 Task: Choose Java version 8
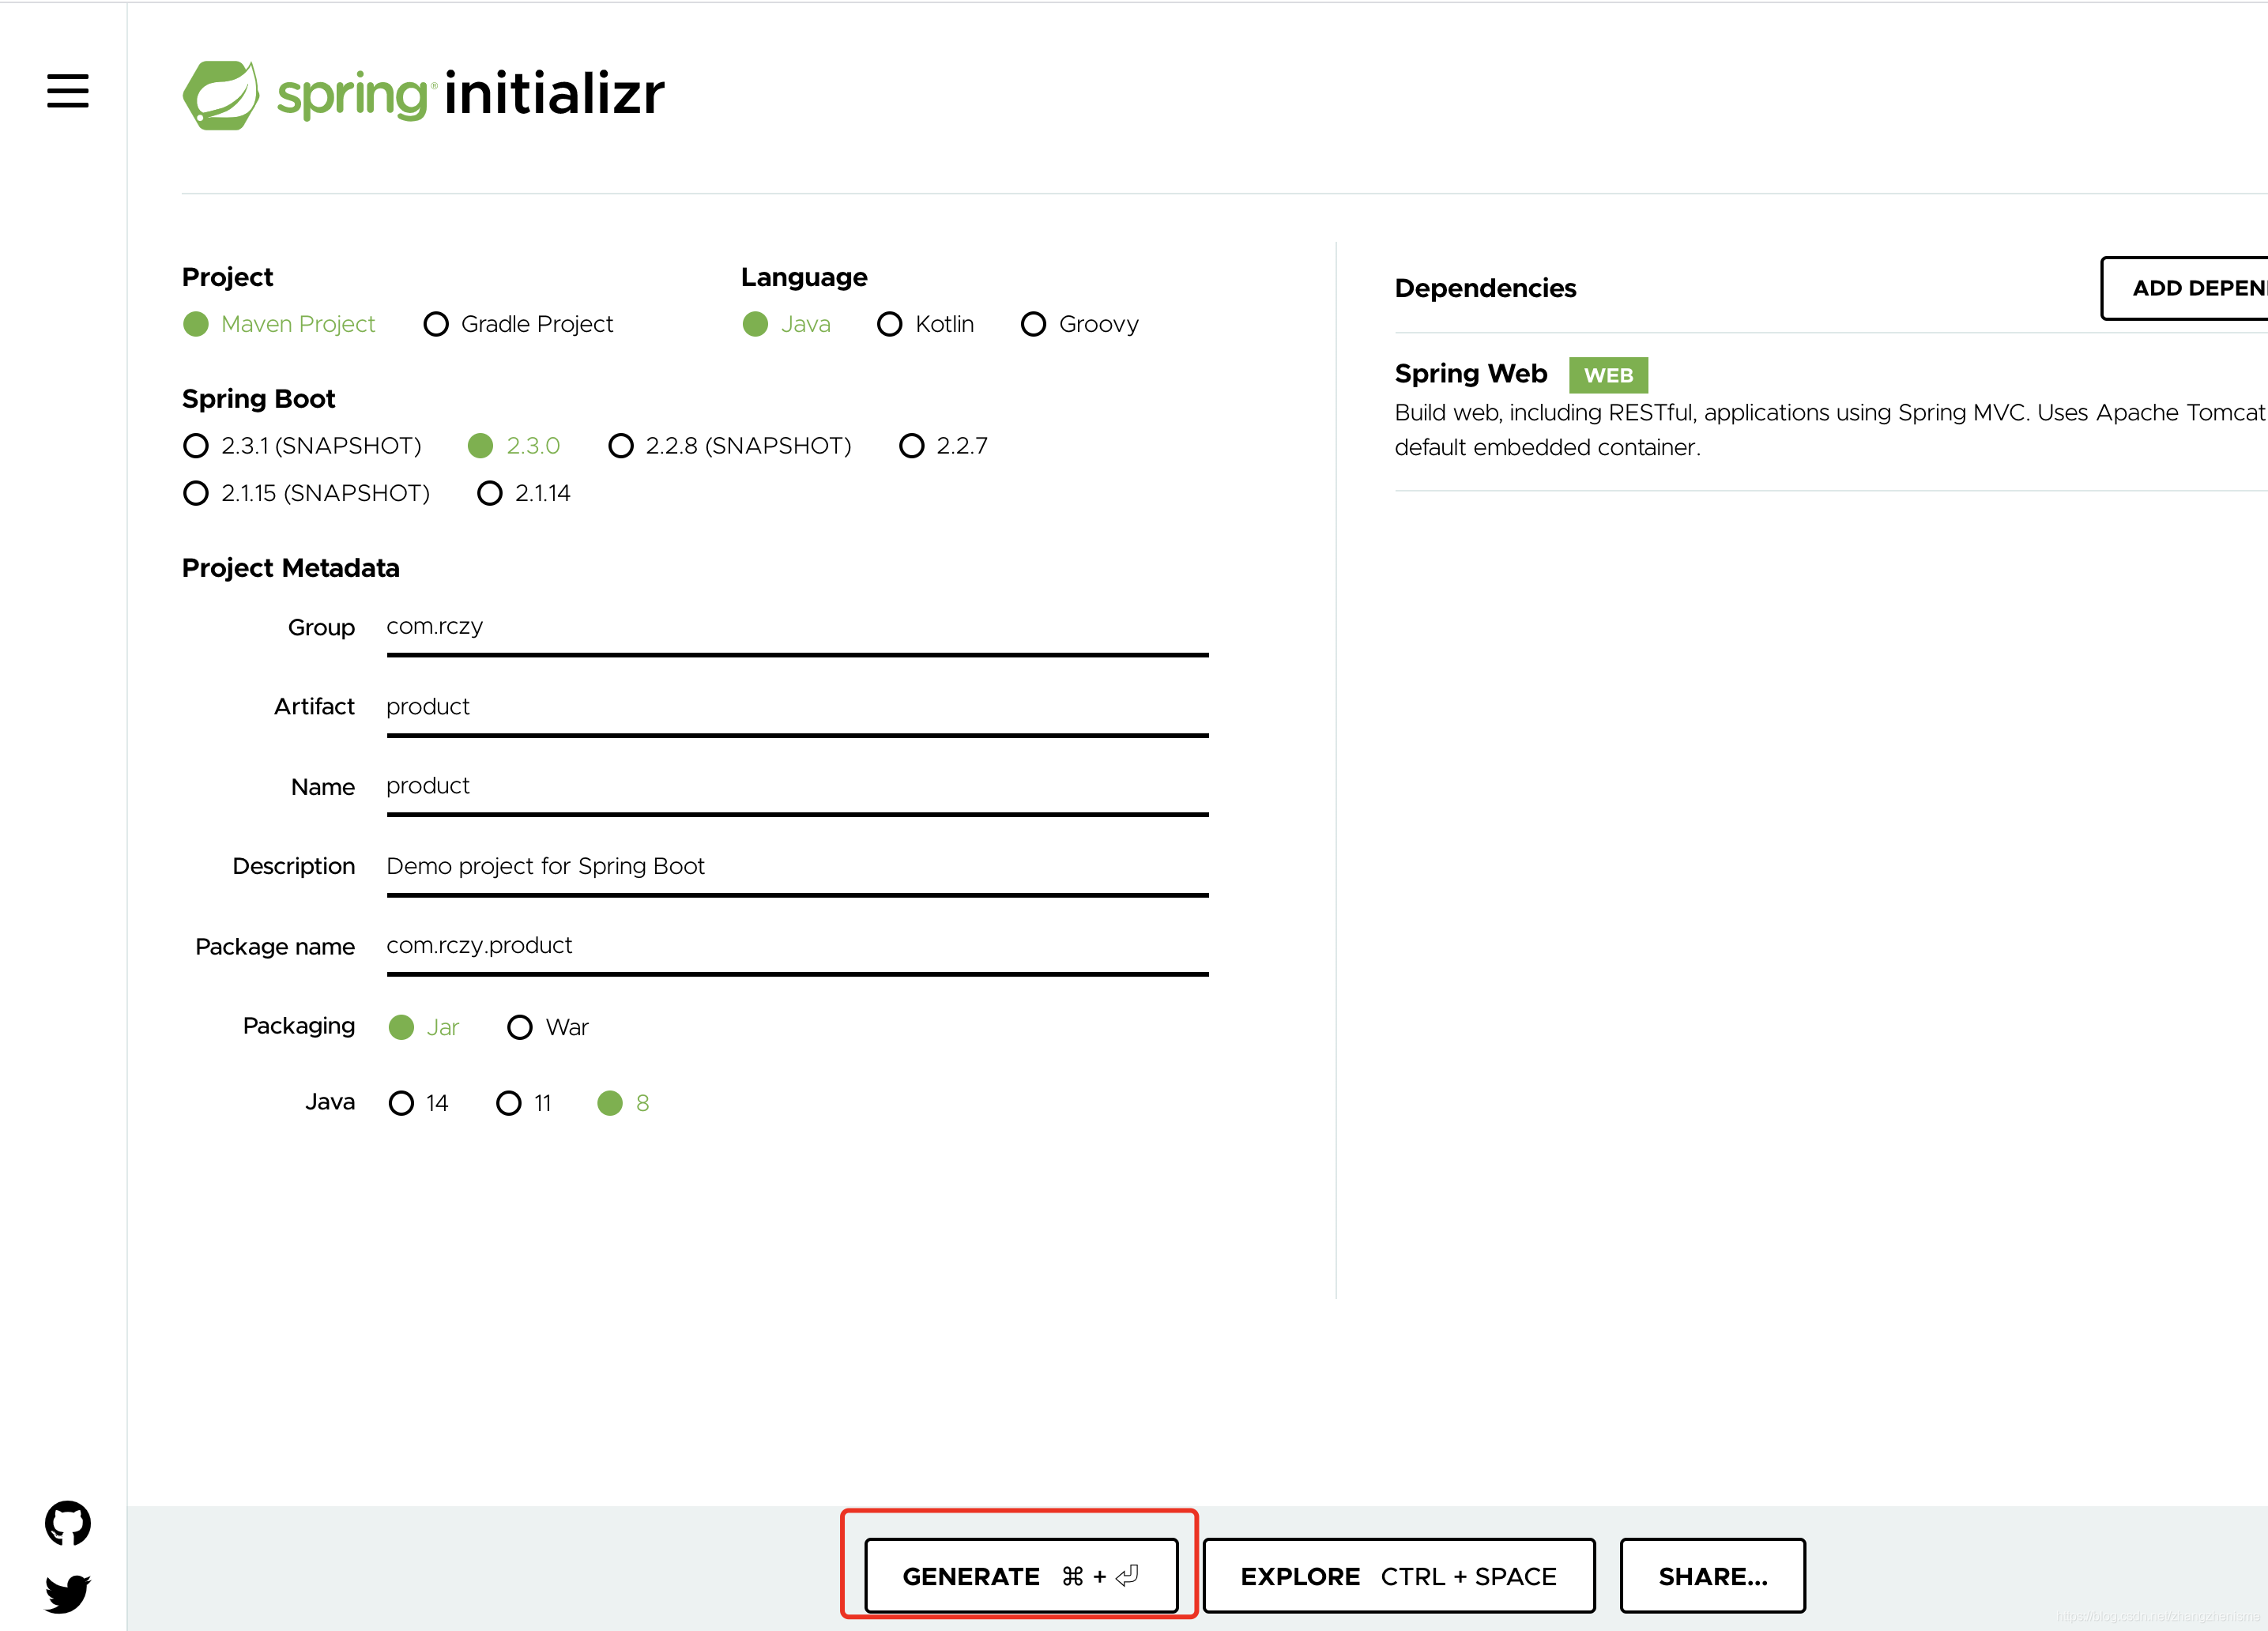[624, 1103]
